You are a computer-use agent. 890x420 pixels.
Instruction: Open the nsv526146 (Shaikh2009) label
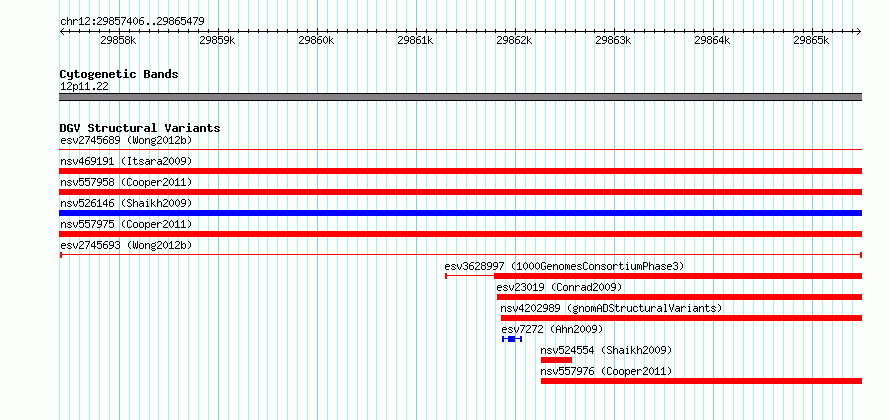point(126,203)
